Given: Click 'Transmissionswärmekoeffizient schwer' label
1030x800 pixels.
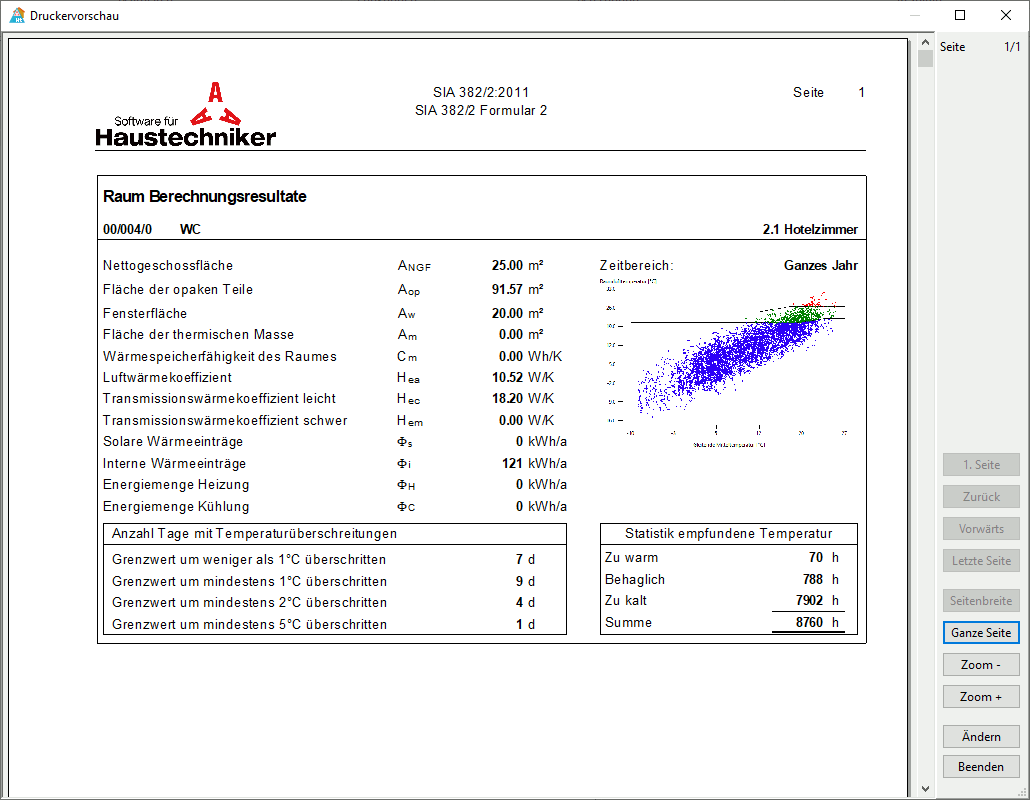Looking at the screenshot, I should [225, 420].
